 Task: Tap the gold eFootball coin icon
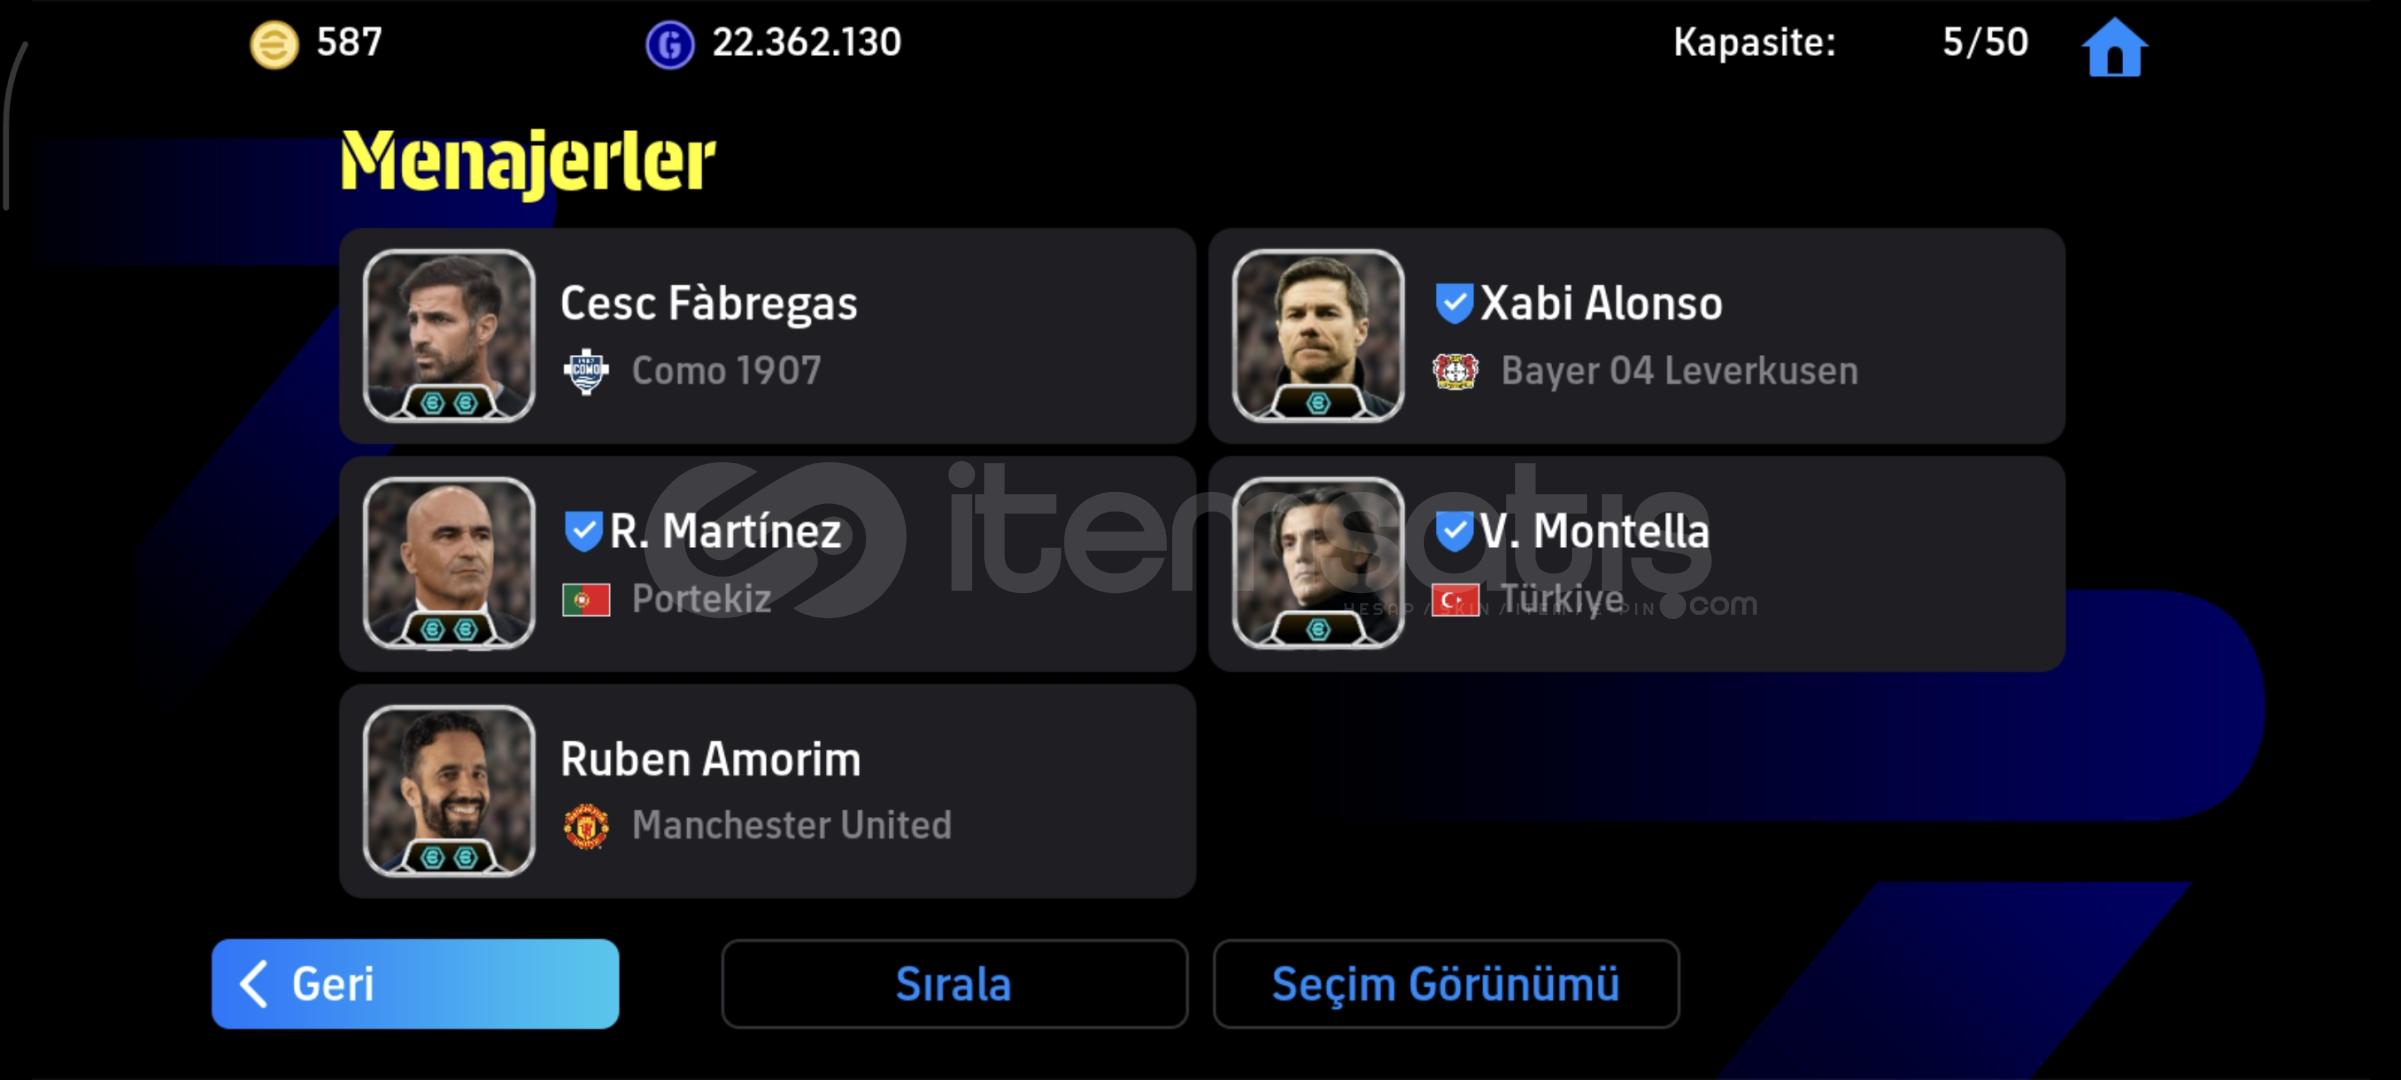tap(274, 45)
